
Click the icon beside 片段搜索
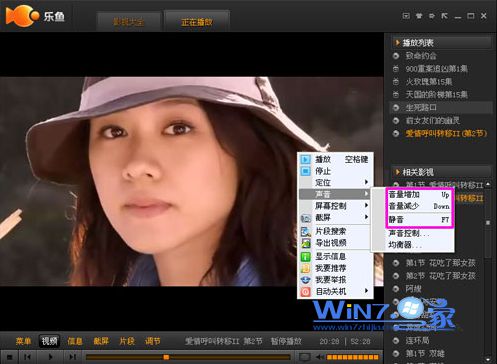click(x=305, y=231)
